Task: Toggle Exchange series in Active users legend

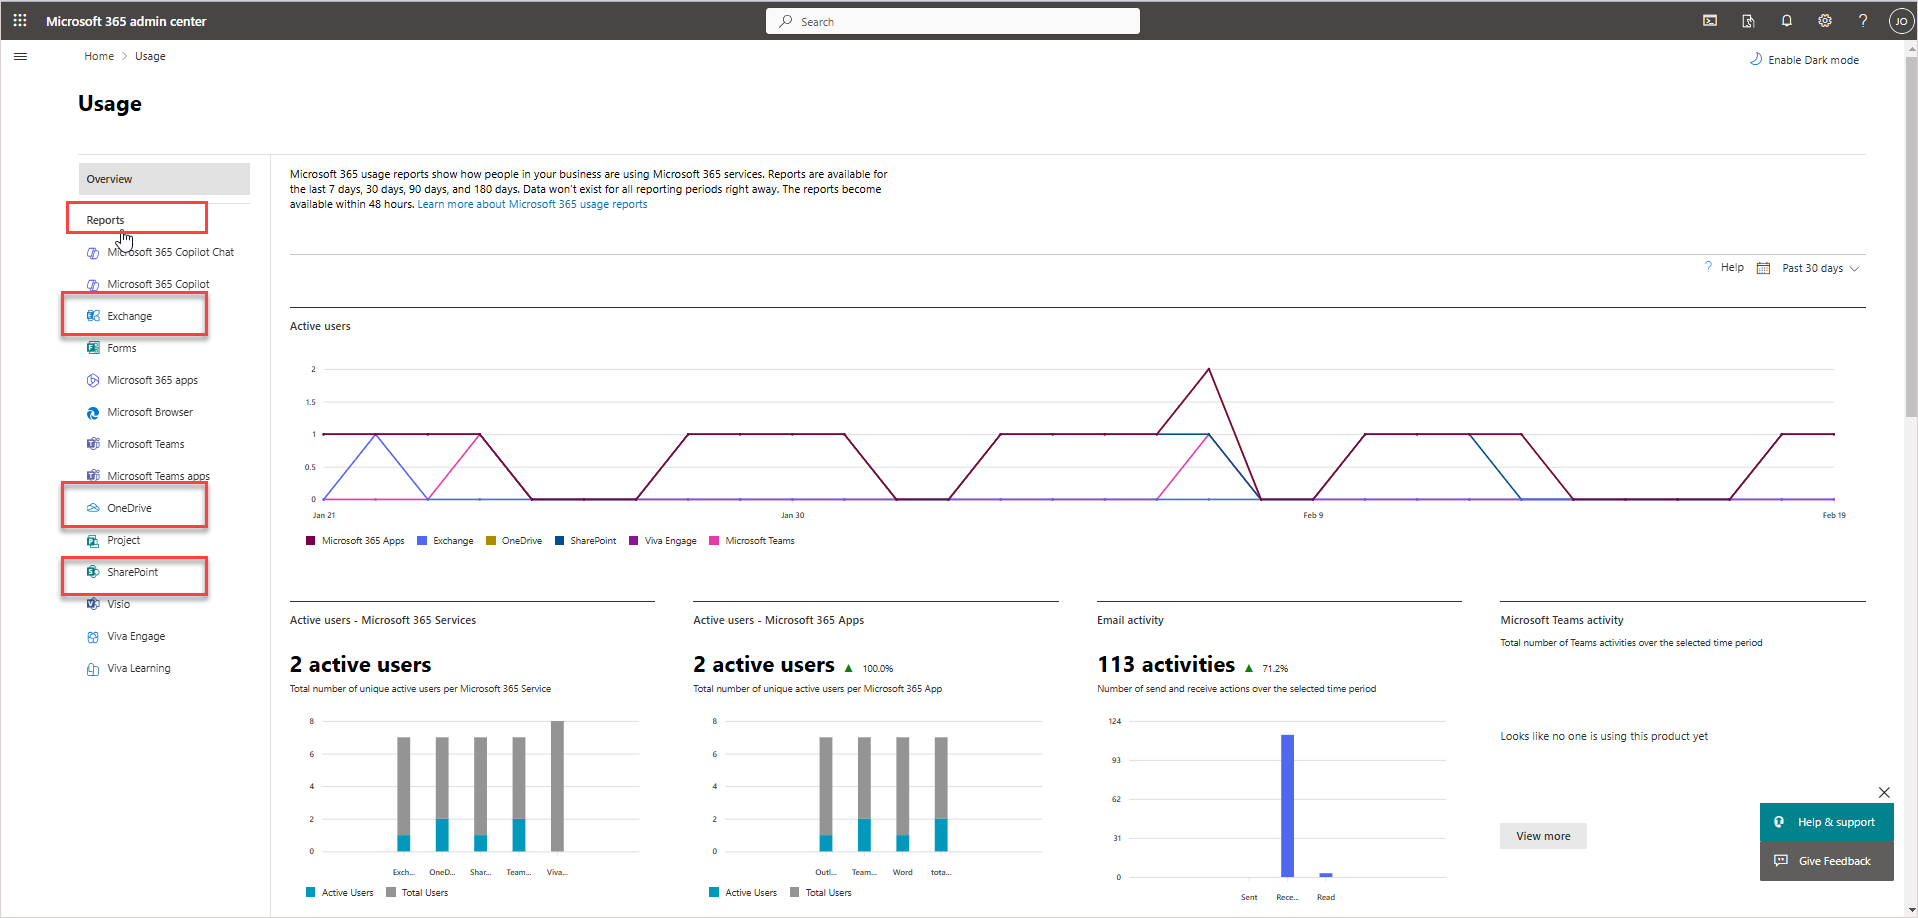Action: click(x=445, y=541)
